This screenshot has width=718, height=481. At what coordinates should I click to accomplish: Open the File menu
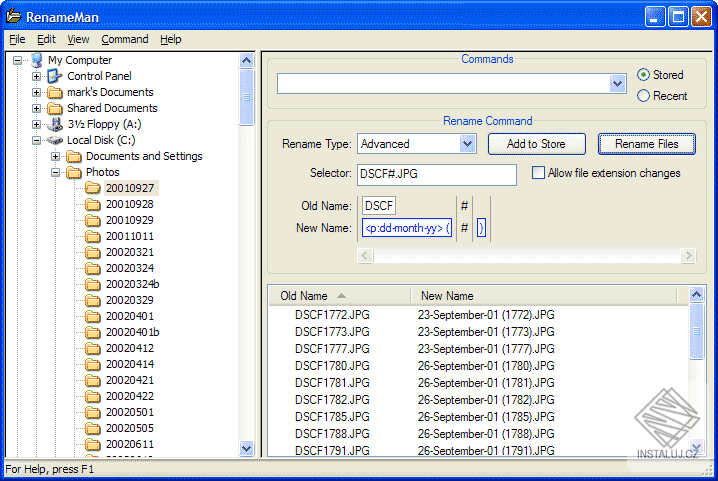[17, 39]
